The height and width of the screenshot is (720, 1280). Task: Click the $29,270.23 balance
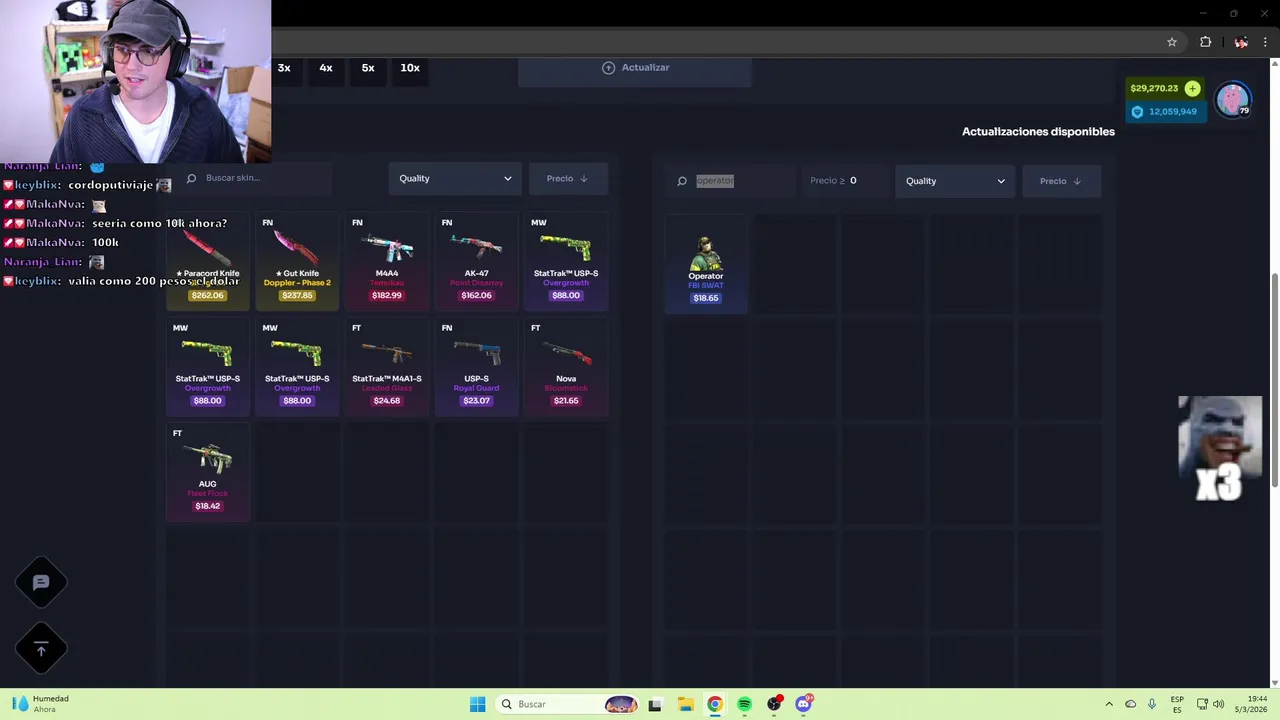1154,89
